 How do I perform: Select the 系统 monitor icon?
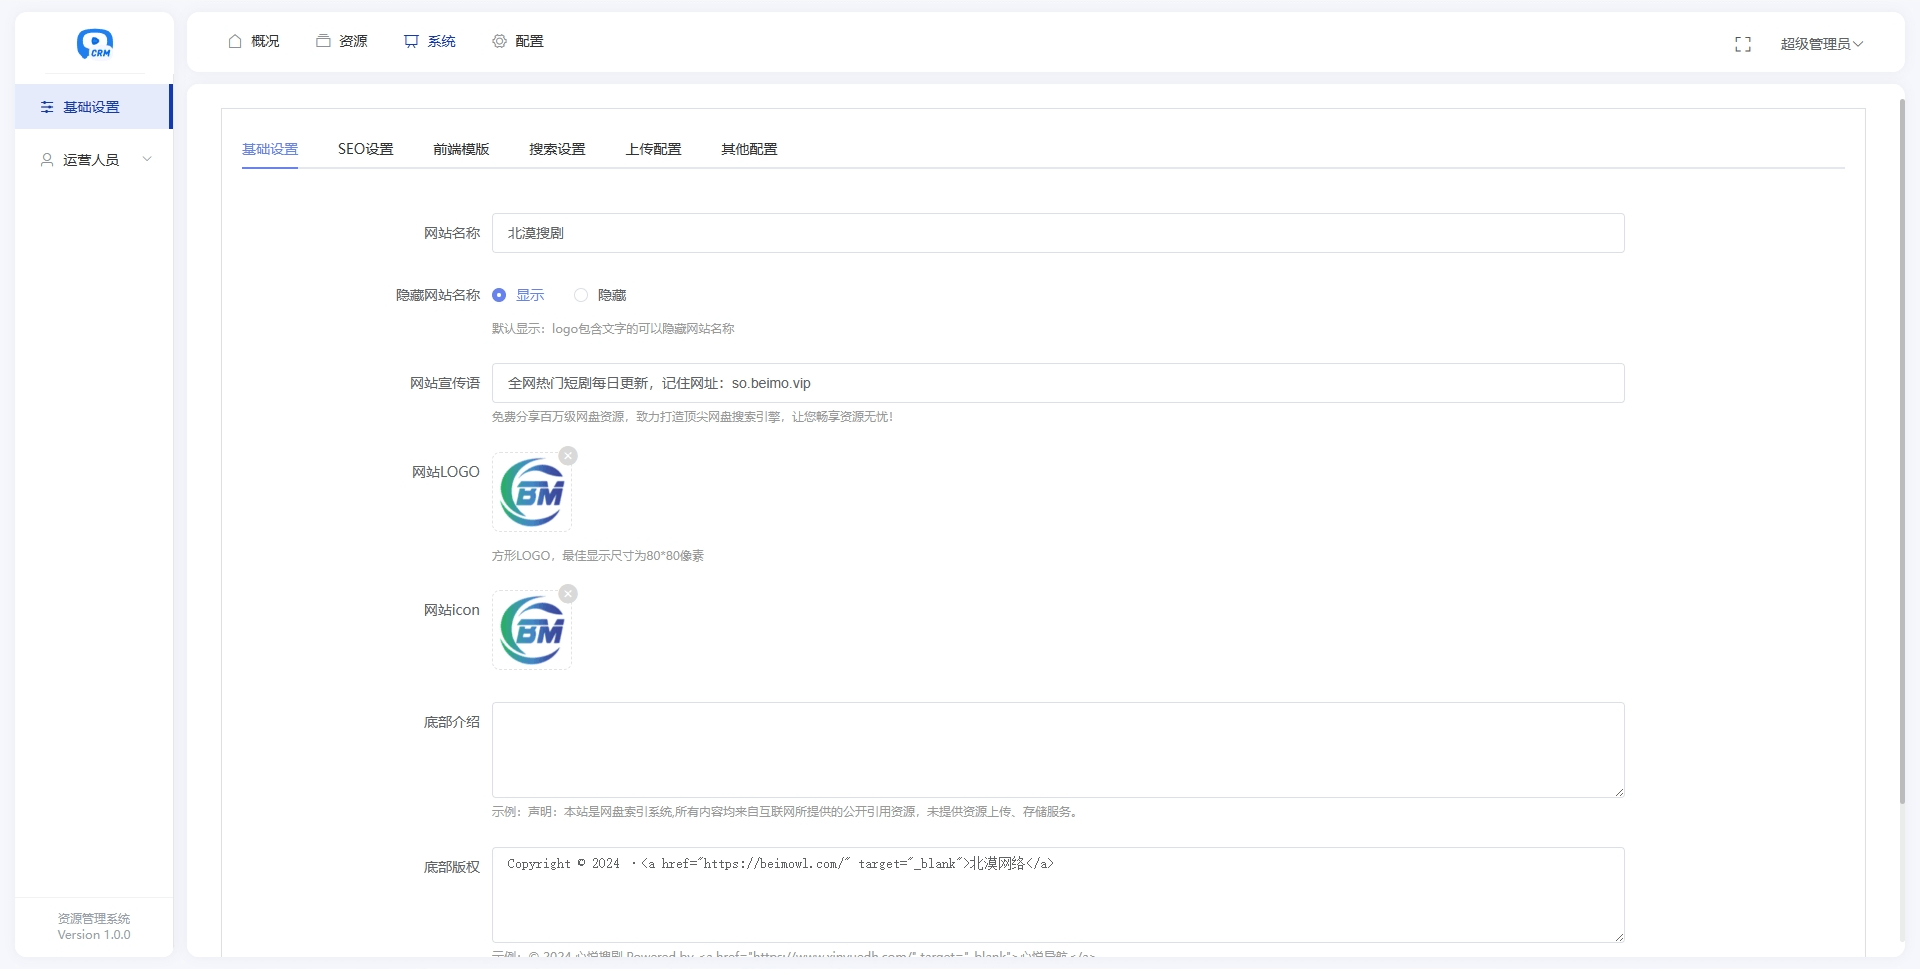click(412, 41)
